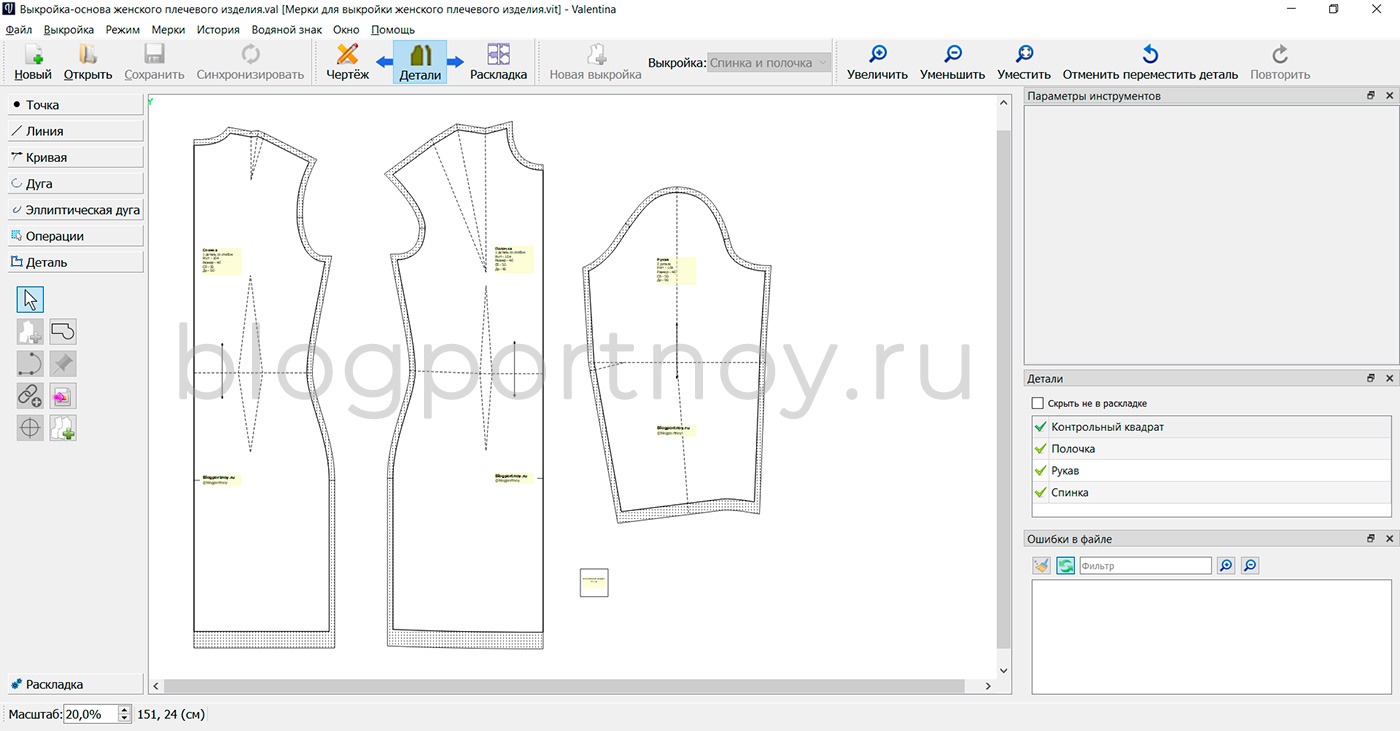Viewport: 1400px width, 731px height.
Task: Select the duplicate detail tool with pink arrow
Action: [63, 396]
